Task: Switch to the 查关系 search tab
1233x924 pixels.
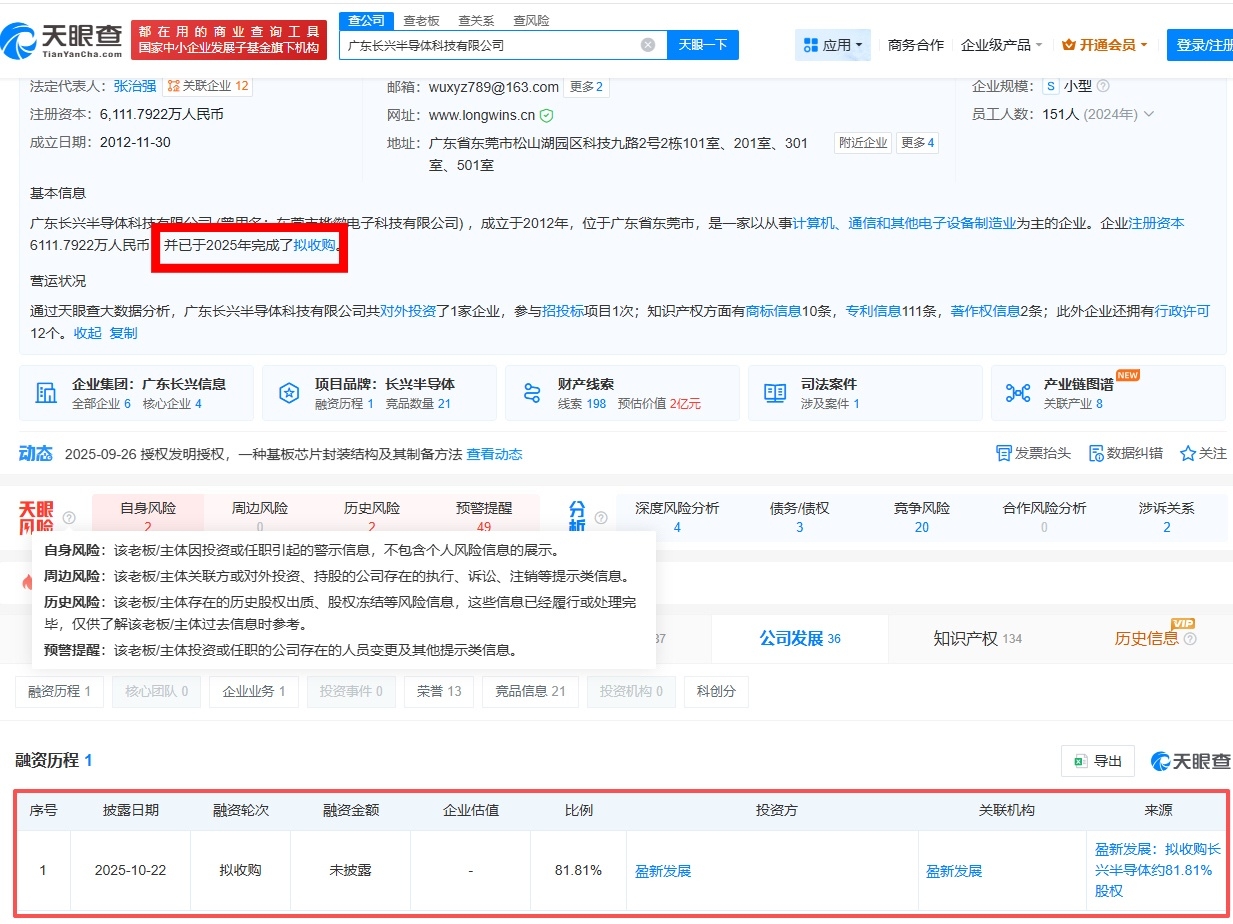Action: [476, 20]
